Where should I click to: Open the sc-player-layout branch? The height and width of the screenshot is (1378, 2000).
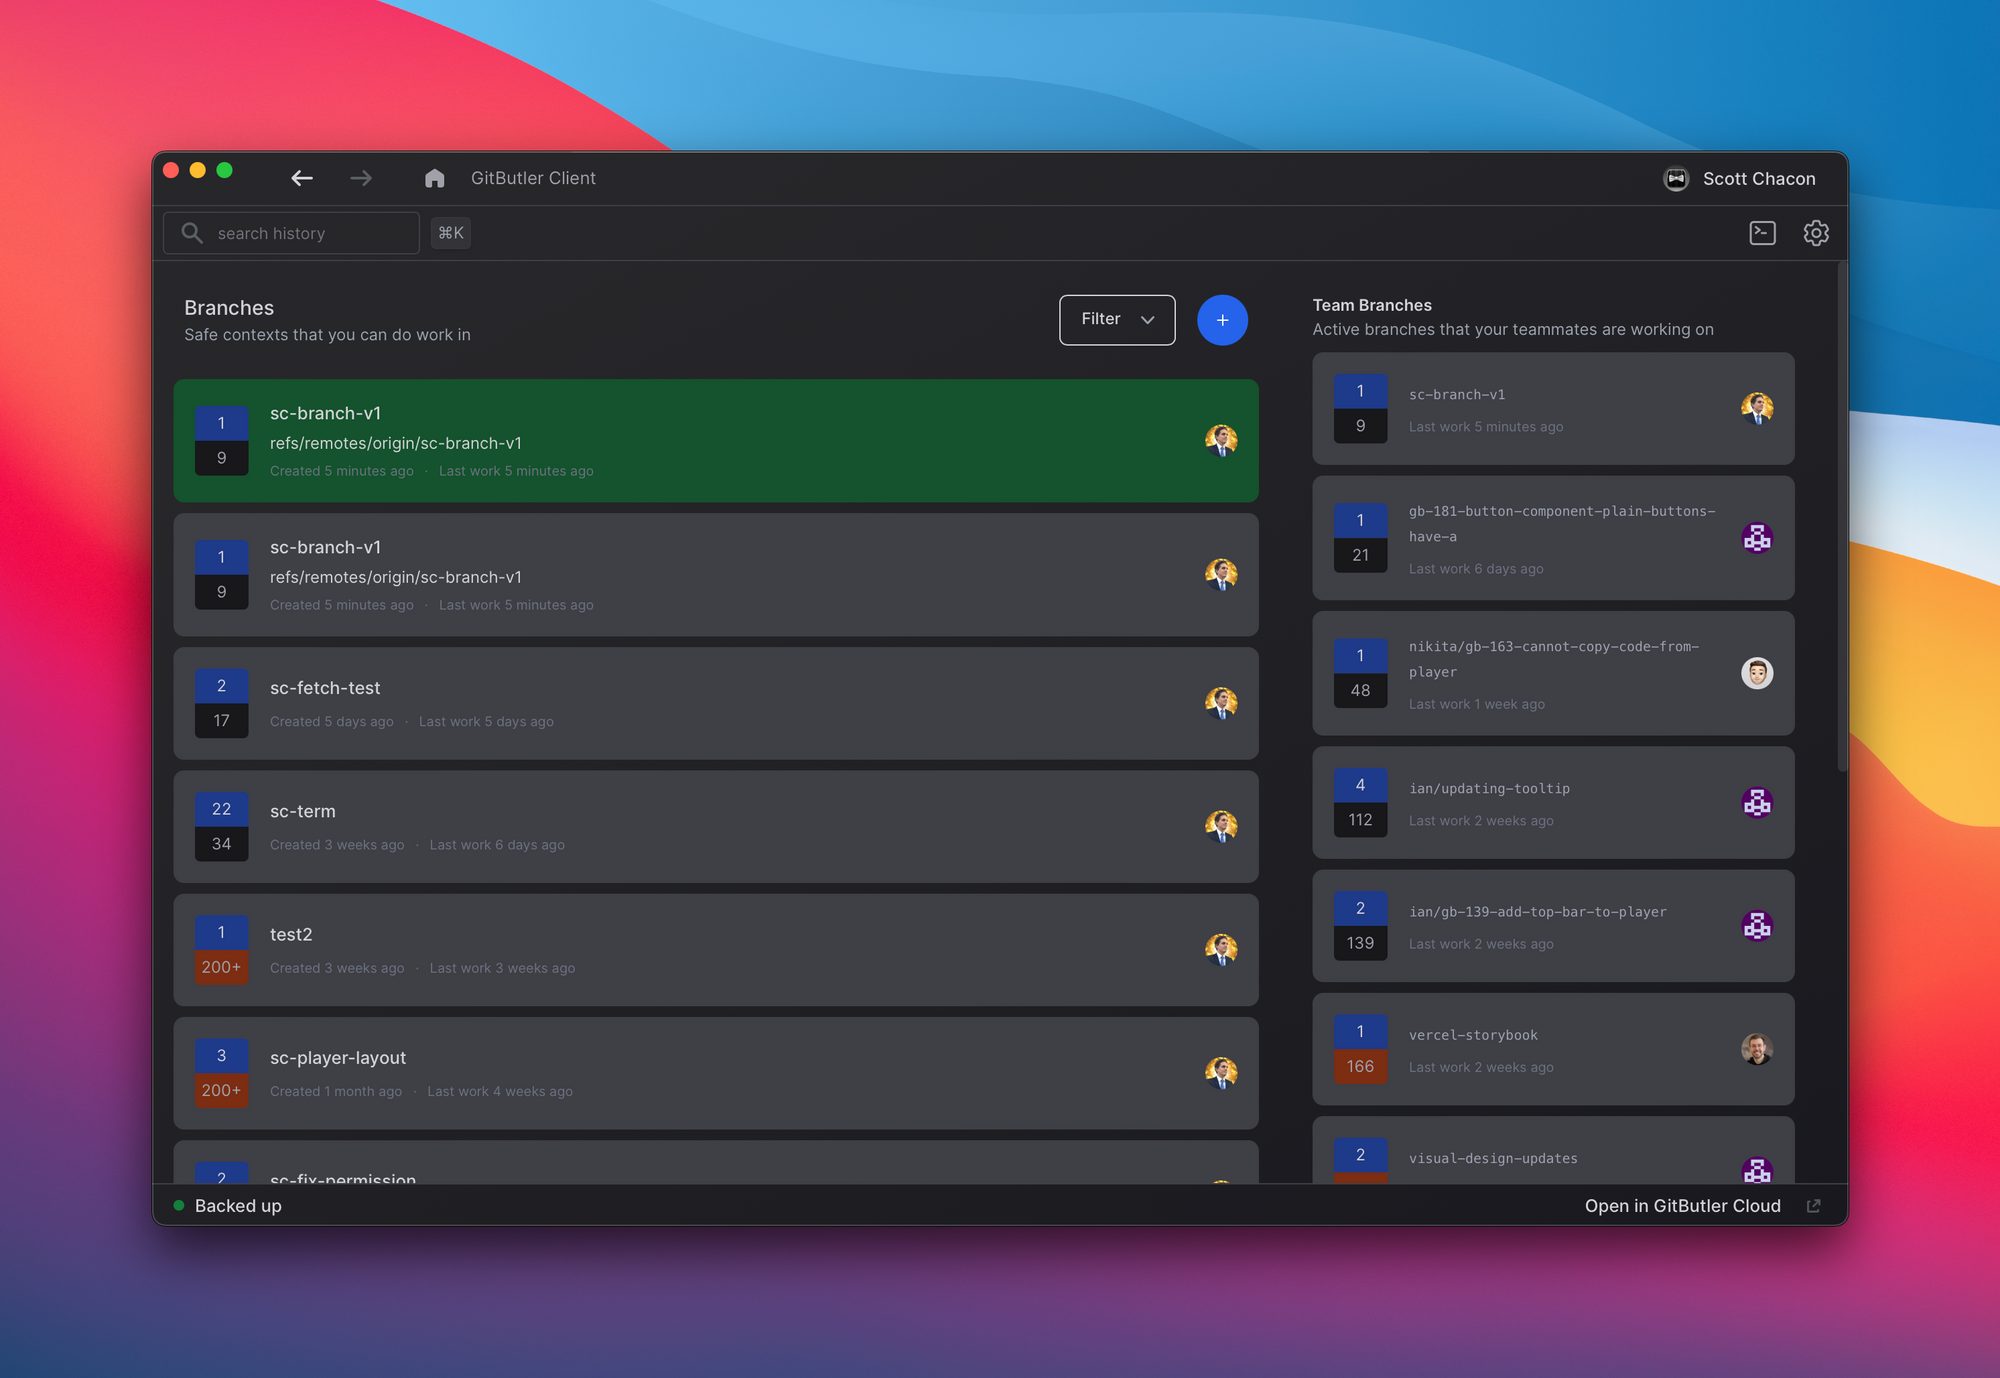point(716,1073)
